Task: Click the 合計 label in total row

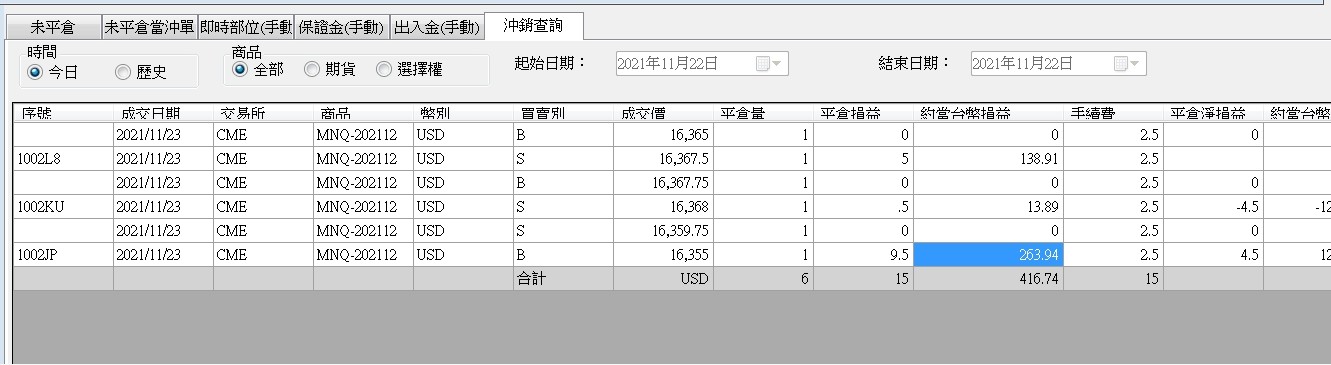Action: (x=563, y=279)
